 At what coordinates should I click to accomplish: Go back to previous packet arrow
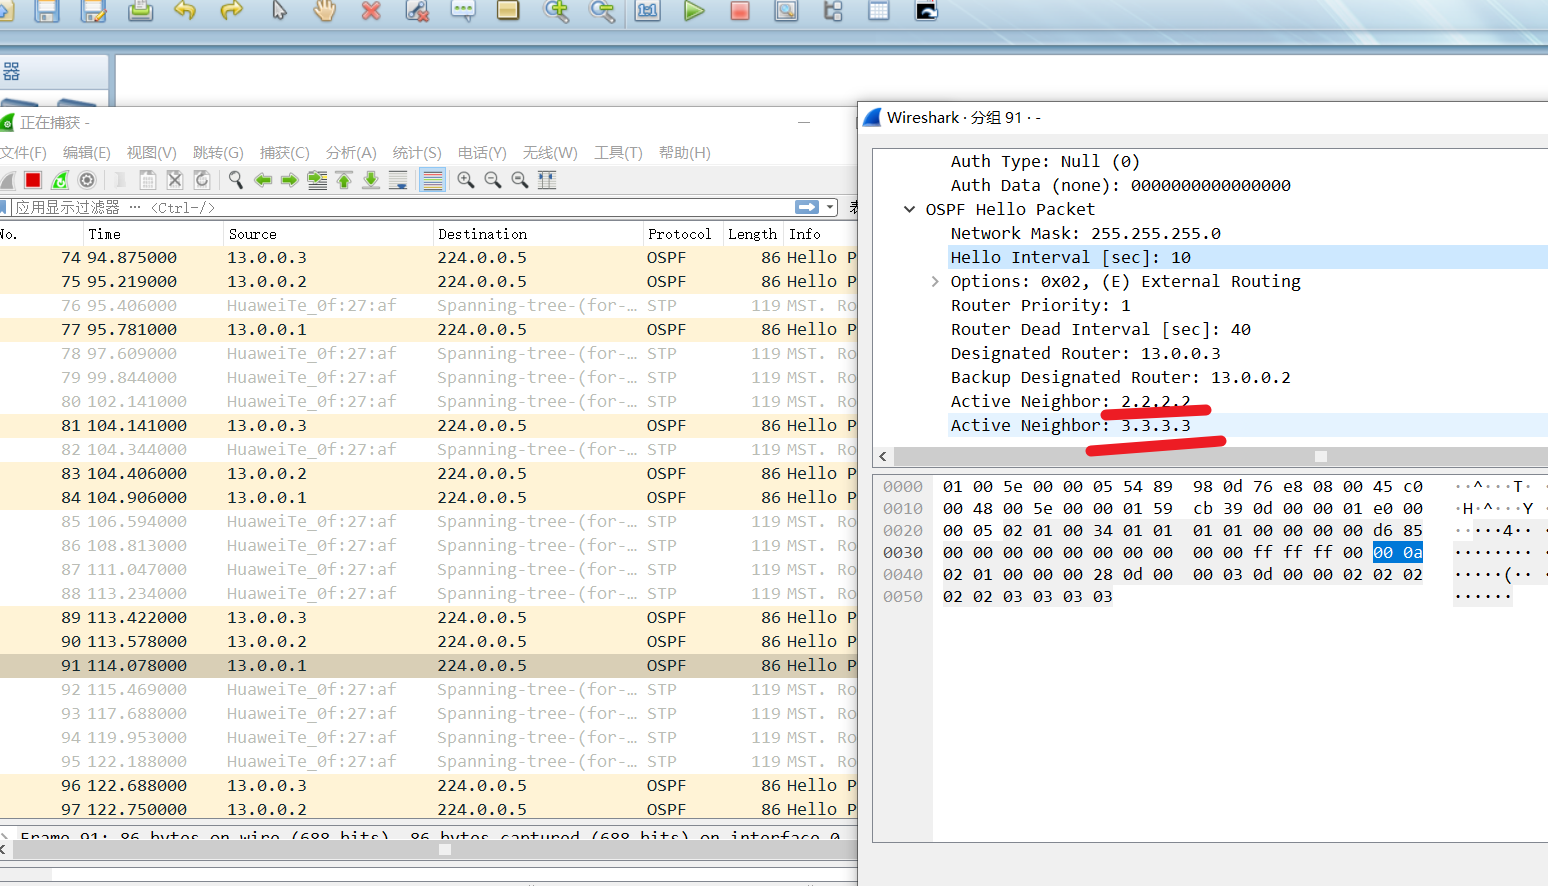point(263,180)
